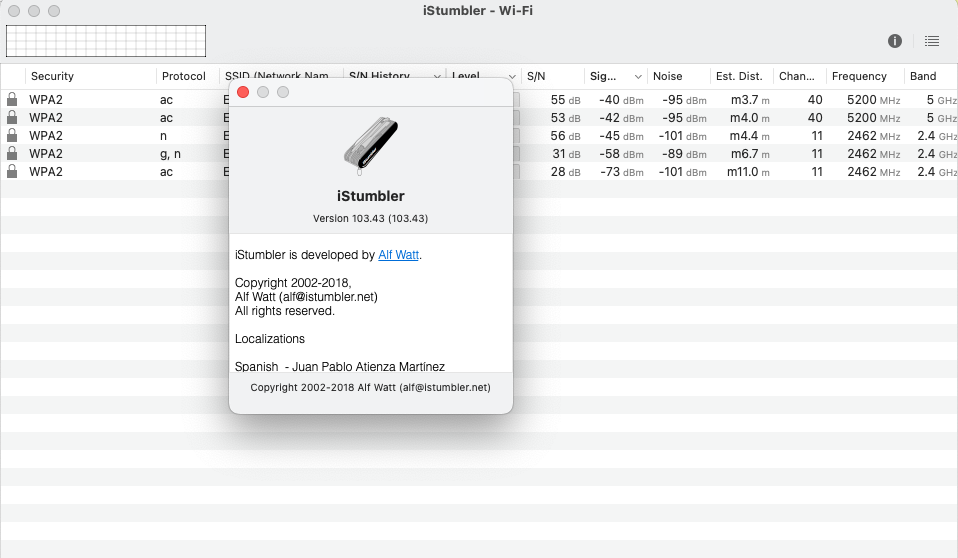Screen dimensions: 958x558
Task: Click the lock icon in the -42 dBm row
Action: [12, 117]
